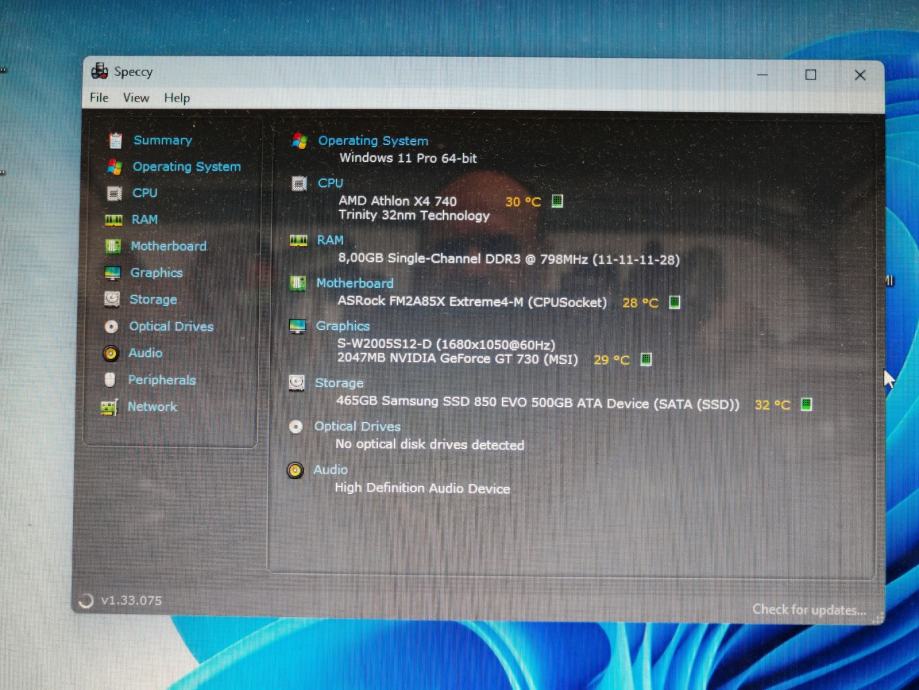Click the version v1.33.075 label
This screenshot has height=690, width=919.
pyautogui.click(x=131, y=600)
